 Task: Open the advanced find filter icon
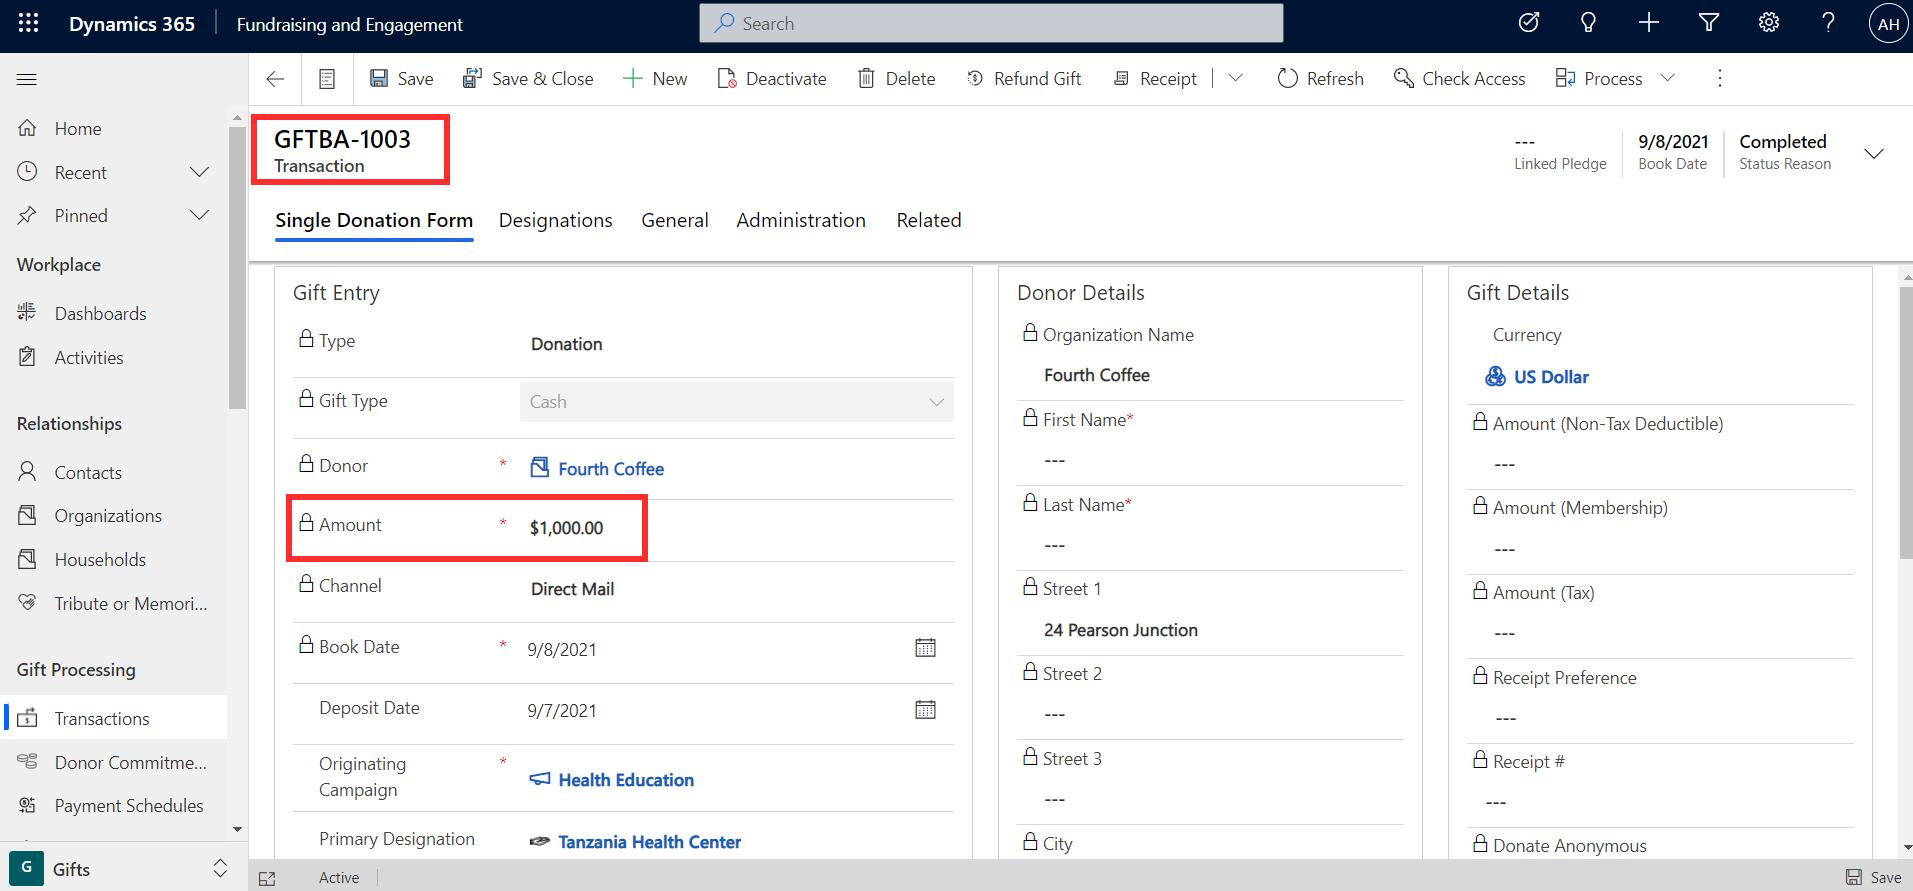tap(1709, 23)
